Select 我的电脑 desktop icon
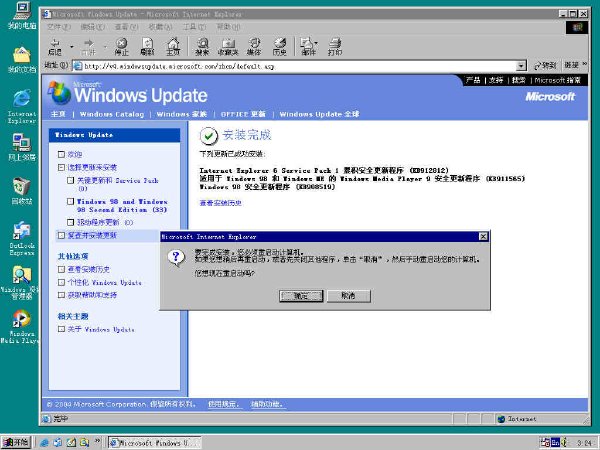This screenshot has height=450, width=600. 22,16
